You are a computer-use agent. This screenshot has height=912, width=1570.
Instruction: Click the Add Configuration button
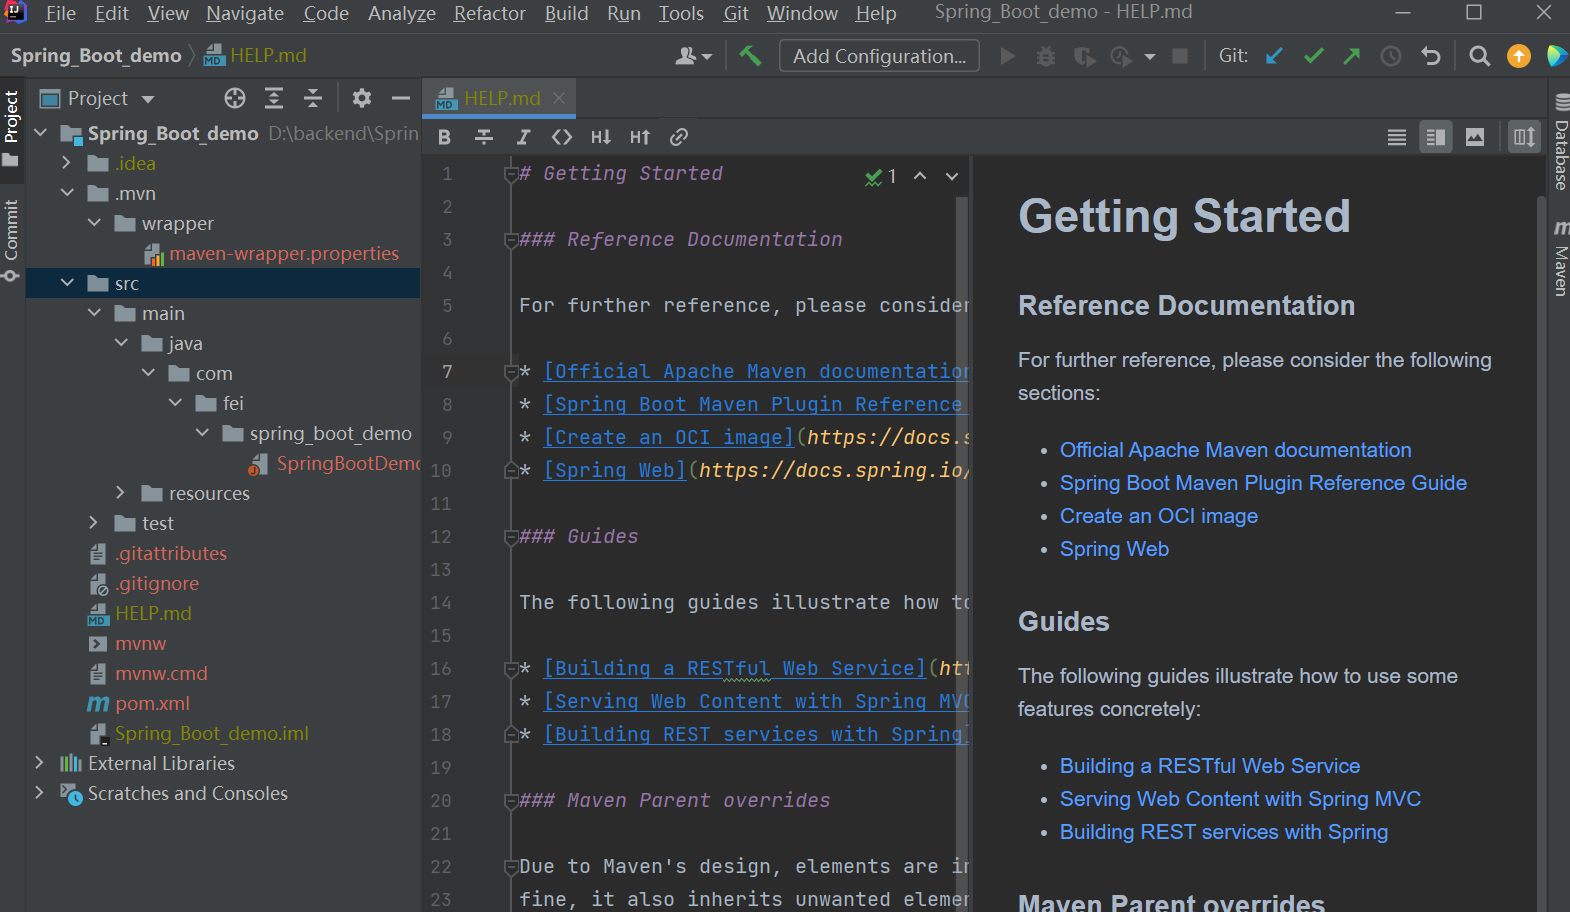tap(879, 56)
